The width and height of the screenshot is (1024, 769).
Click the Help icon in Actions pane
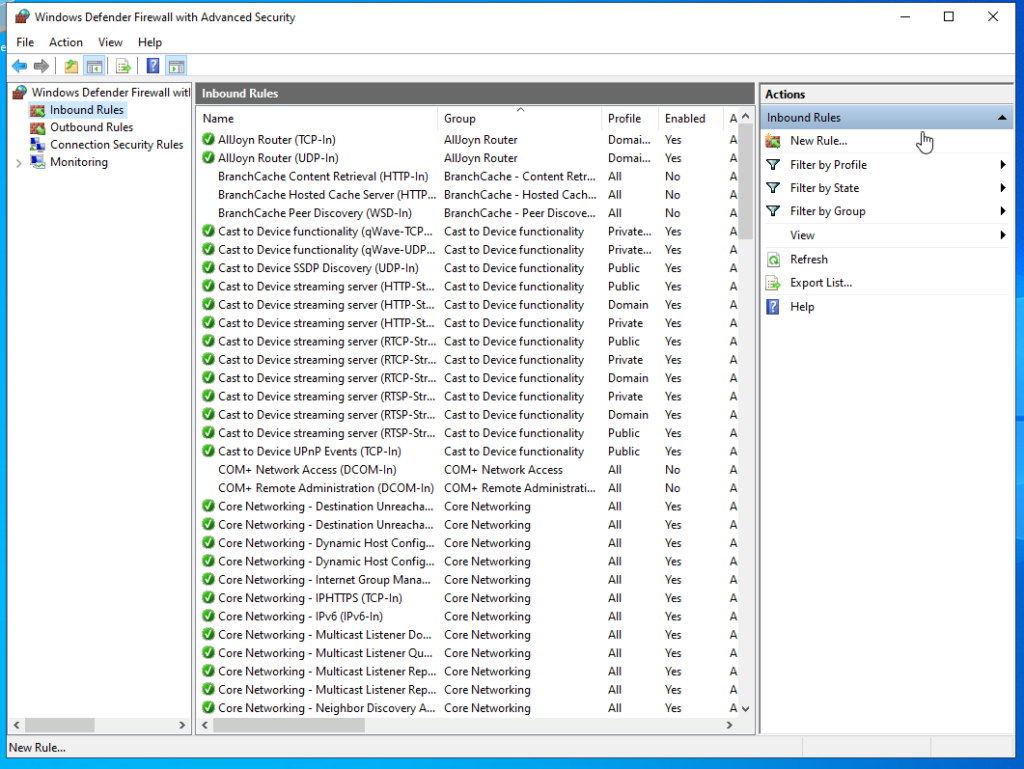point(773,307)
